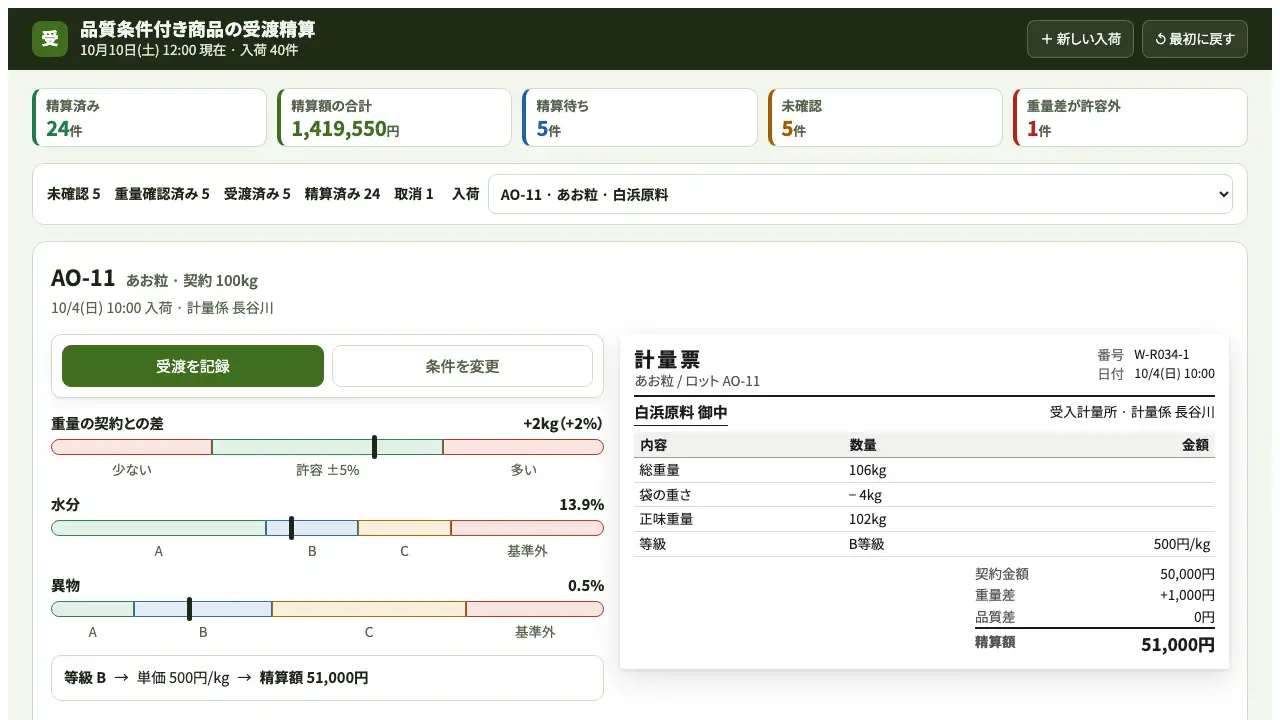Screen dimensions: 1280x720
Task: Click the 受入計量所・計量係 長谷川 text
Action: pos(1132,412)
